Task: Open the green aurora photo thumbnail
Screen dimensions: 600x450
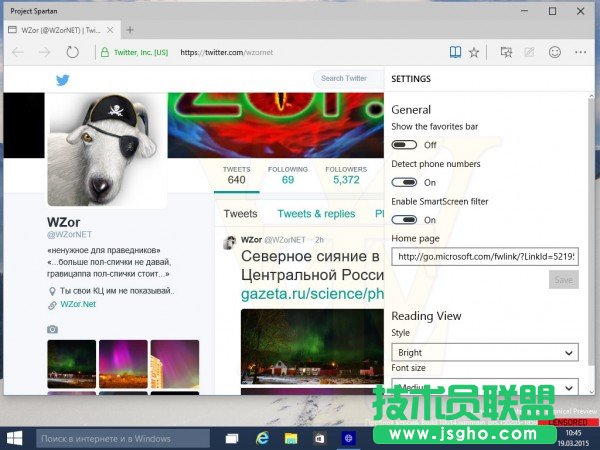Action: click(x=72, y=364)
